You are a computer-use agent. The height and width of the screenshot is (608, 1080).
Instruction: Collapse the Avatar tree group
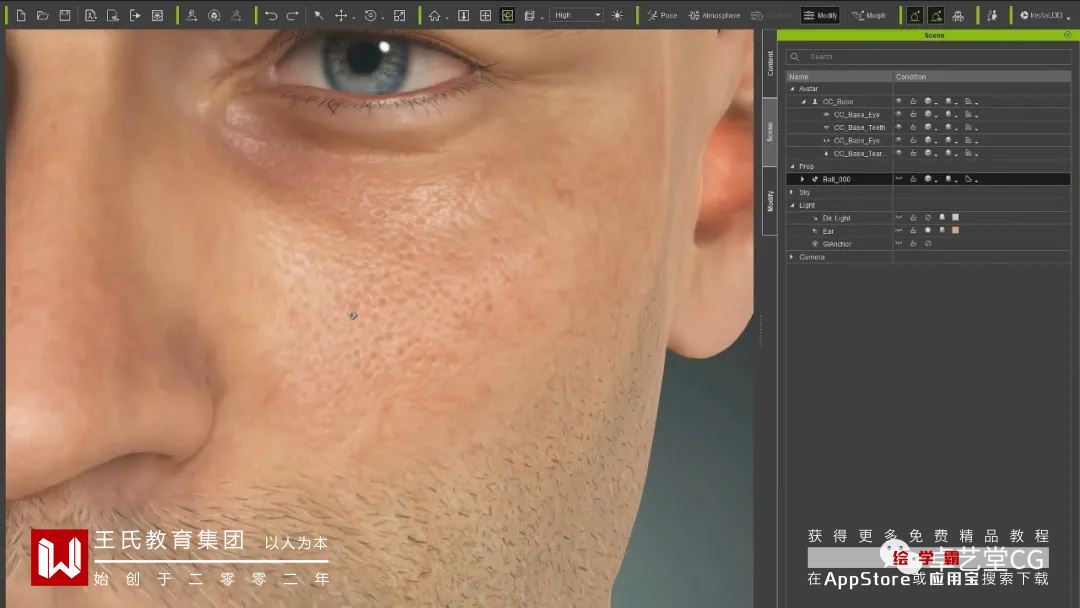click(792, 89)
